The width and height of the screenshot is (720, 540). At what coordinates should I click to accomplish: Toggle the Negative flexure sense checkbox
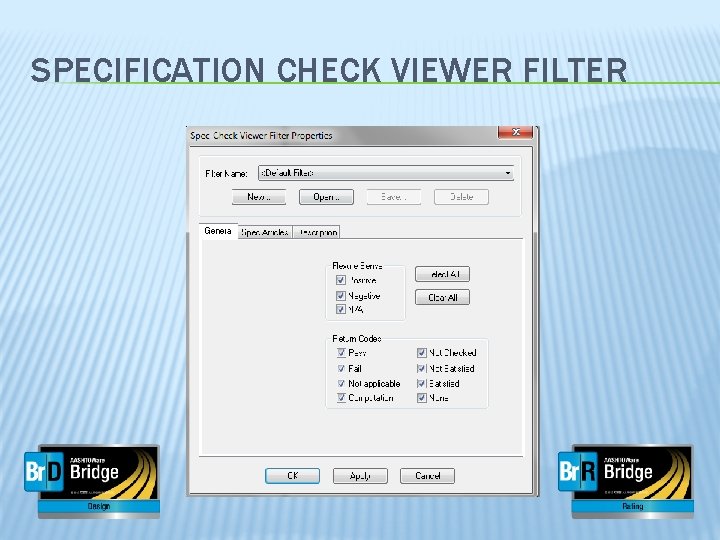341,296
